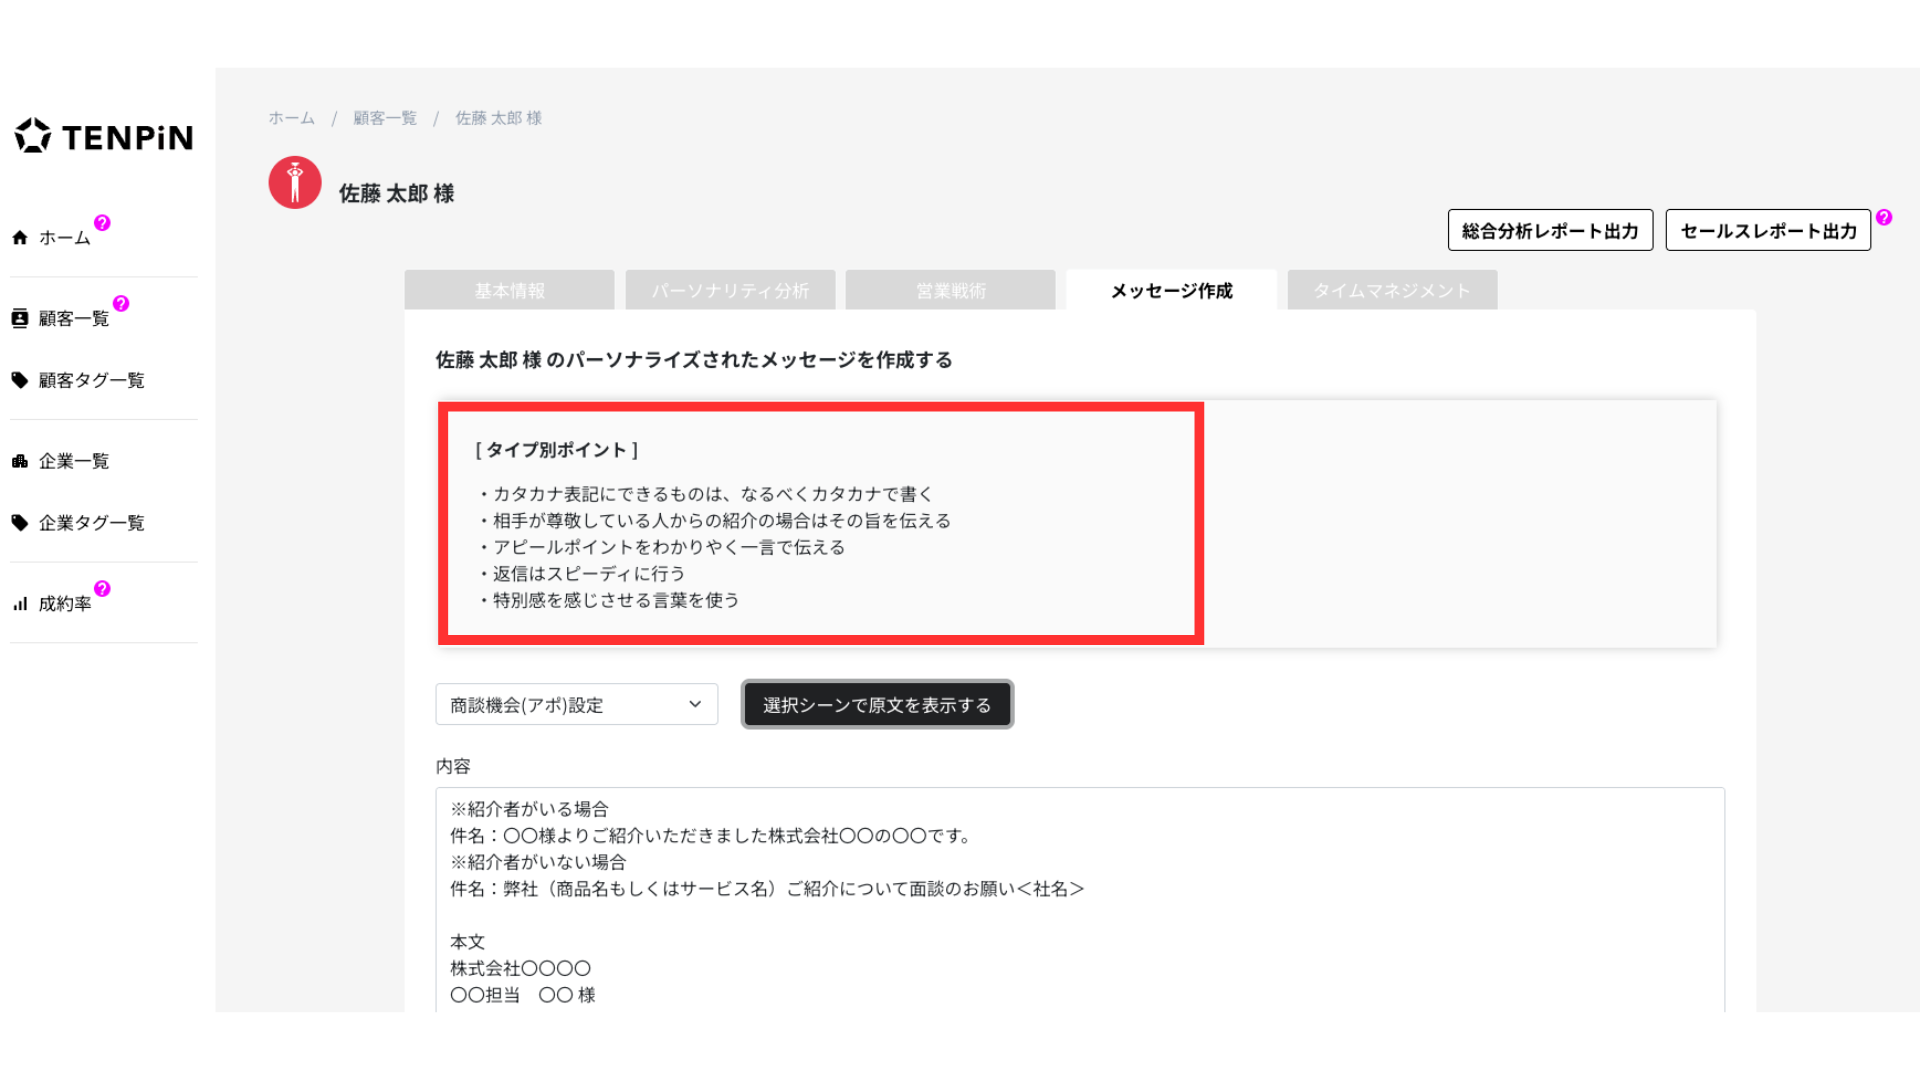
Task: Click the 佐藤 太郎 red avatar icon
Action: (295, 183)
